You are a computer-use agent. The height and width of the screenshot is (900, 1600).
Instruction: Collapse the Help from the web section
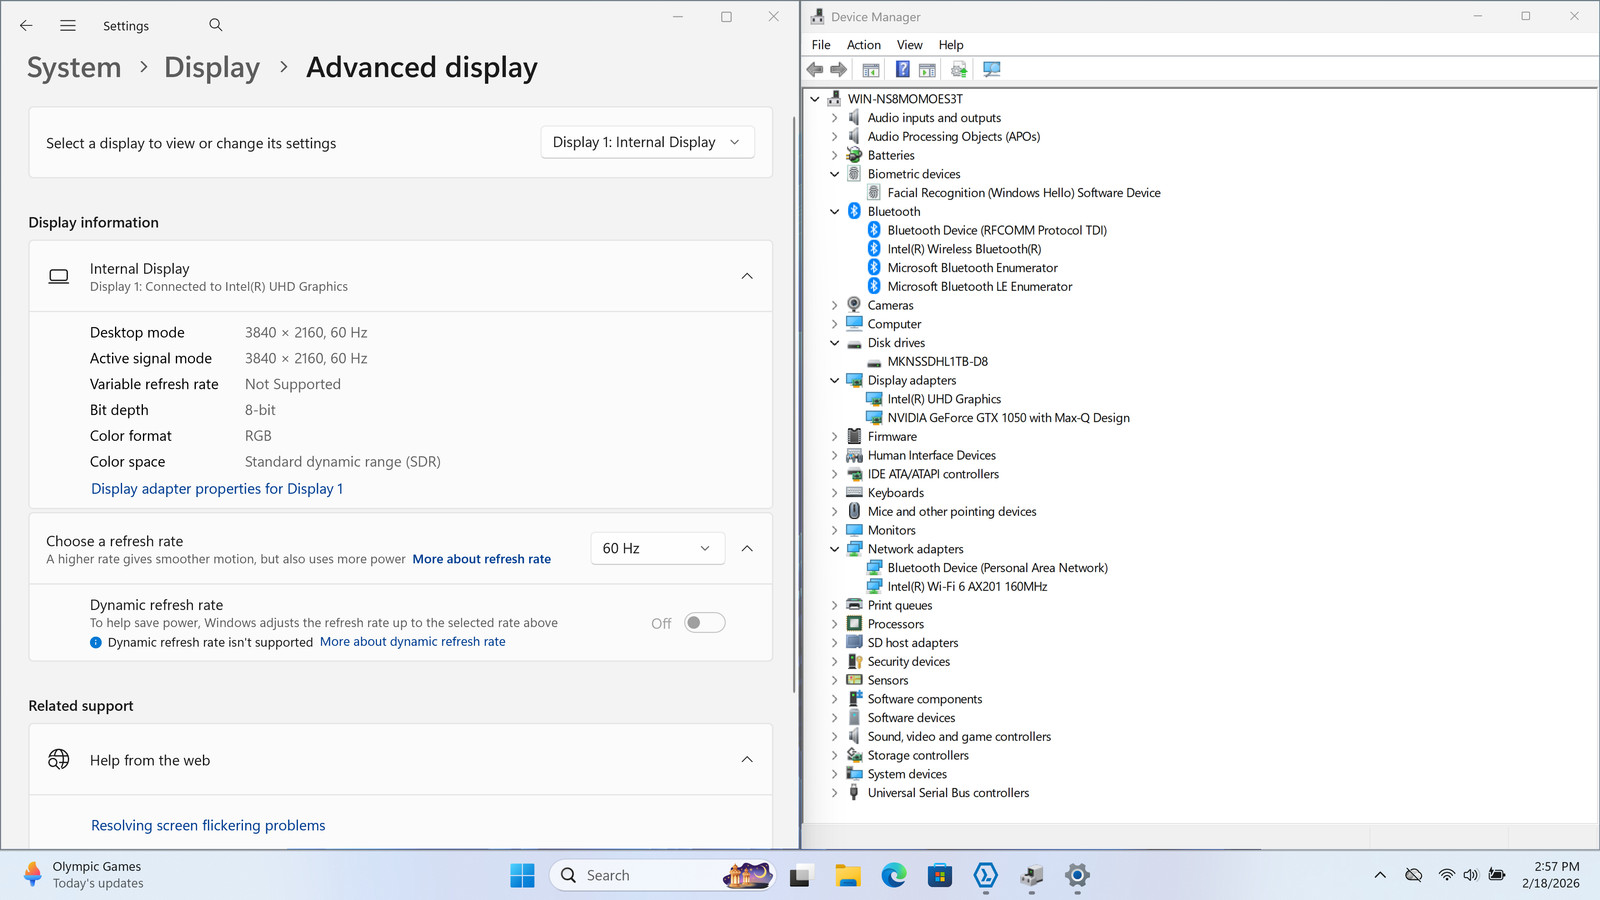pyautogui.click(x=747, y=760)
